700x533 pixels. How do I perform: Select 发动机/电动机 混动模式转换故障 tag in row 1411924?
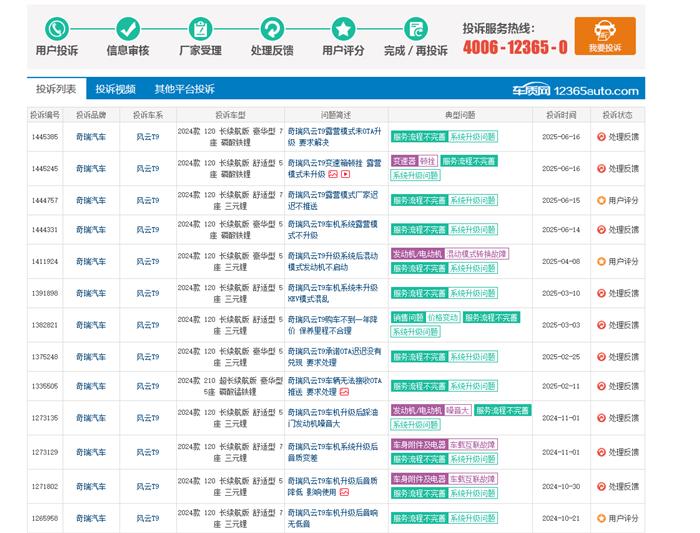(450, 254)
